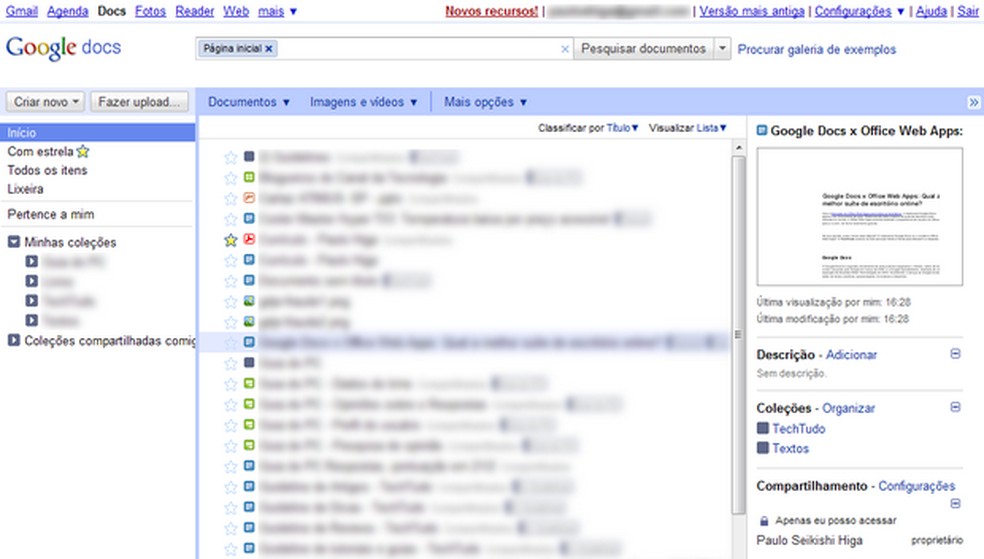Open the Imagens e vídeos filter menu
Screen dimensions: 984x559
(363, 102)
